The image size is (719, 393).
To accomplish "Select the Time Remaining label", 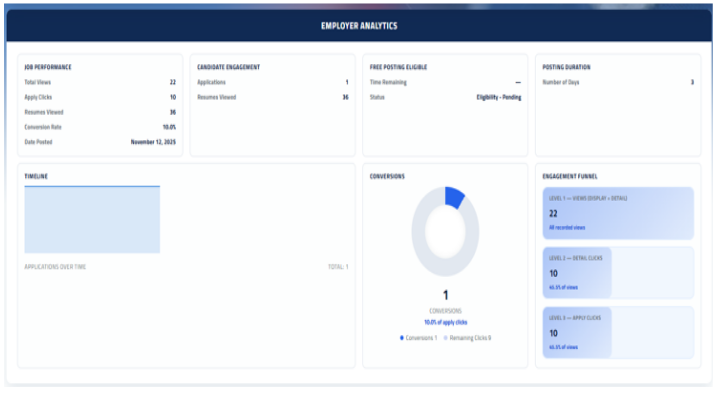I will [388, 82].
